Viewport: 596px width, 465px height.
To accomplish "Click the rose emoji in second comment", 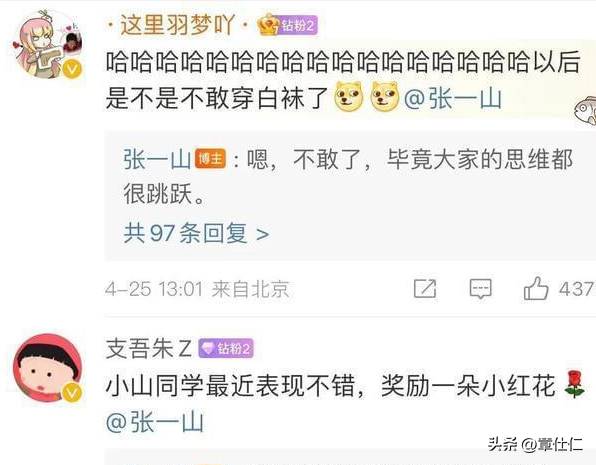I will click(x=574, y=385).
